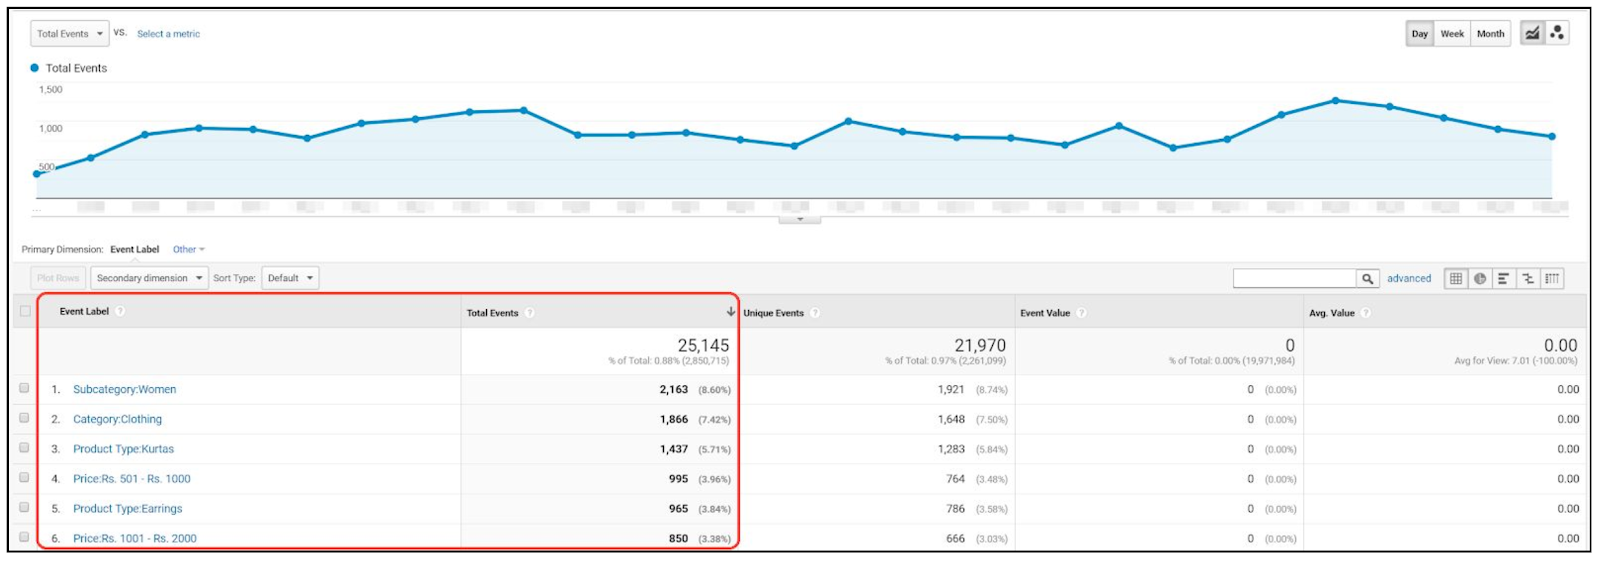This screenshot has height=562, width=1600.
Task: Expand the Other primary dimension menu
Action: [188, 249]
